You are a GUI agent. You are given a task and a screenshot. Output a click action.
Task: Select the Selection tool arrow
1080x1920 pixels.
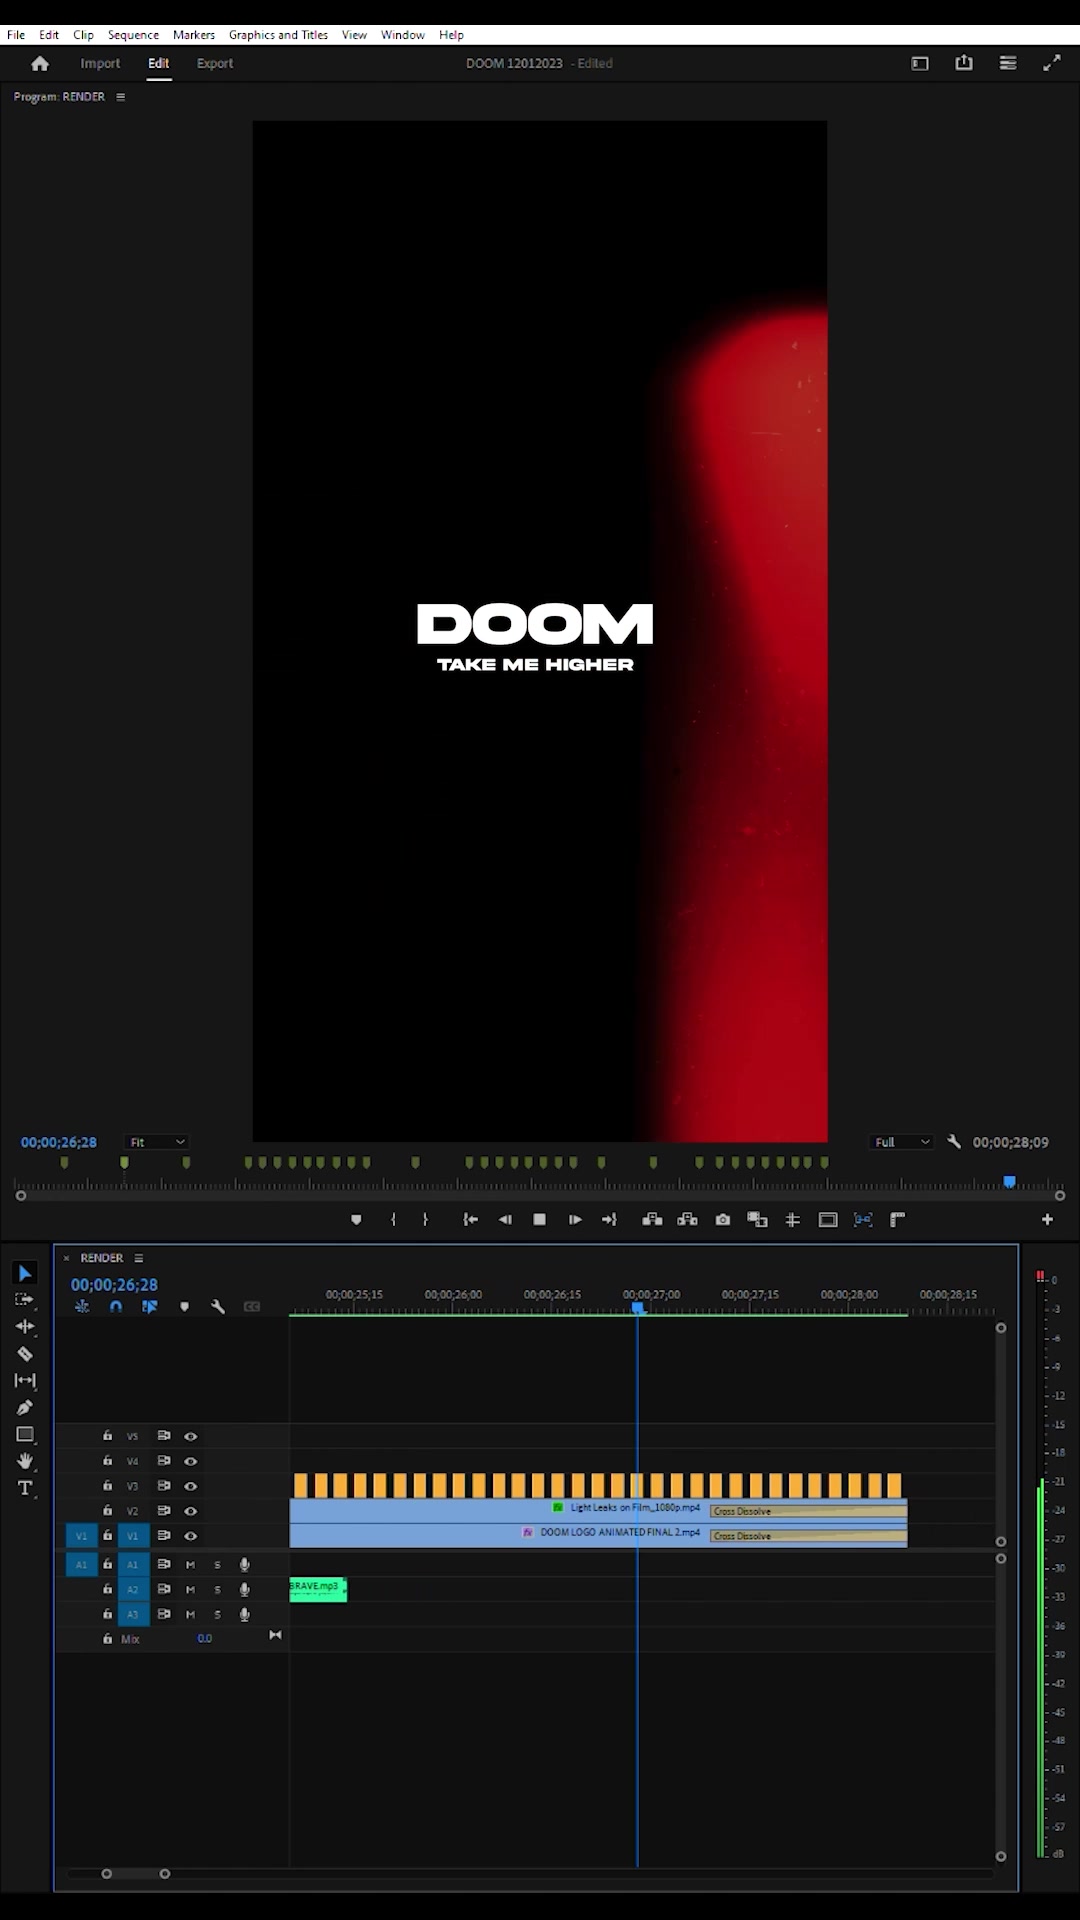25,1273
